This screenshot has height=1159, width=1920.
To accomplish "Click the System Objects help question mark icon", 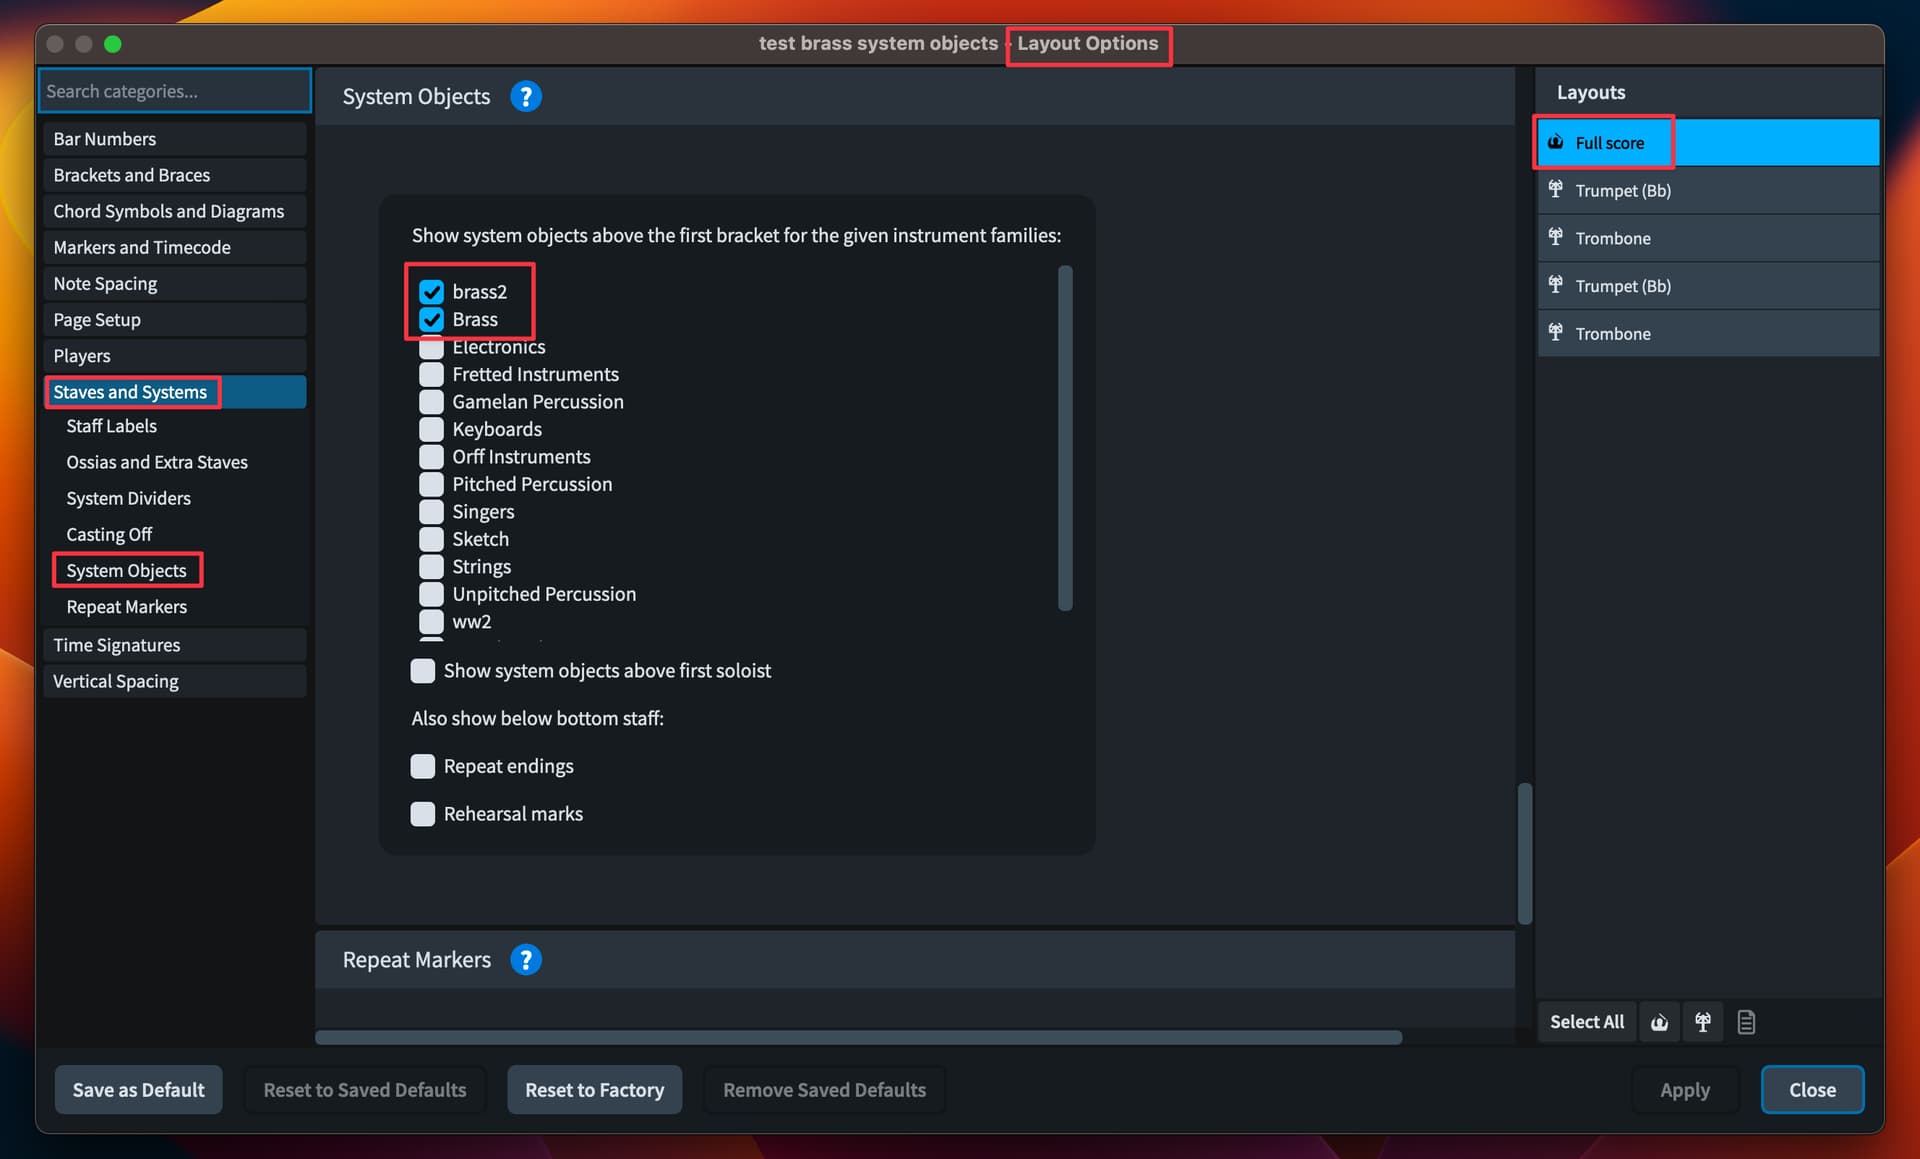I will click(525, 96).
